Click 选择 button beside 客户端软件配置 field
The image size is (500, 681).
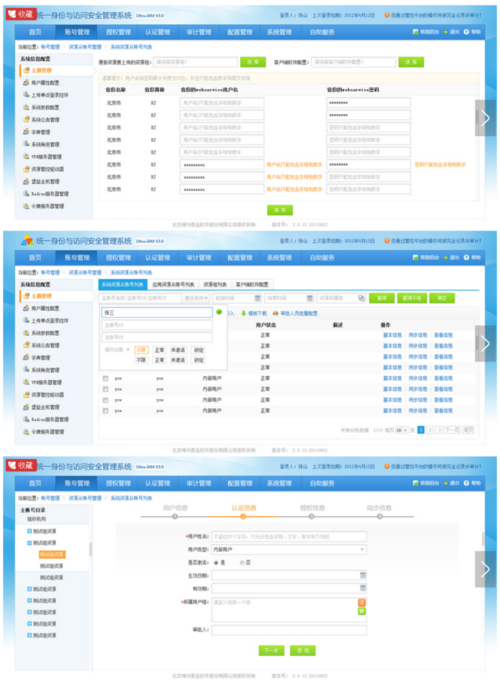411,62
